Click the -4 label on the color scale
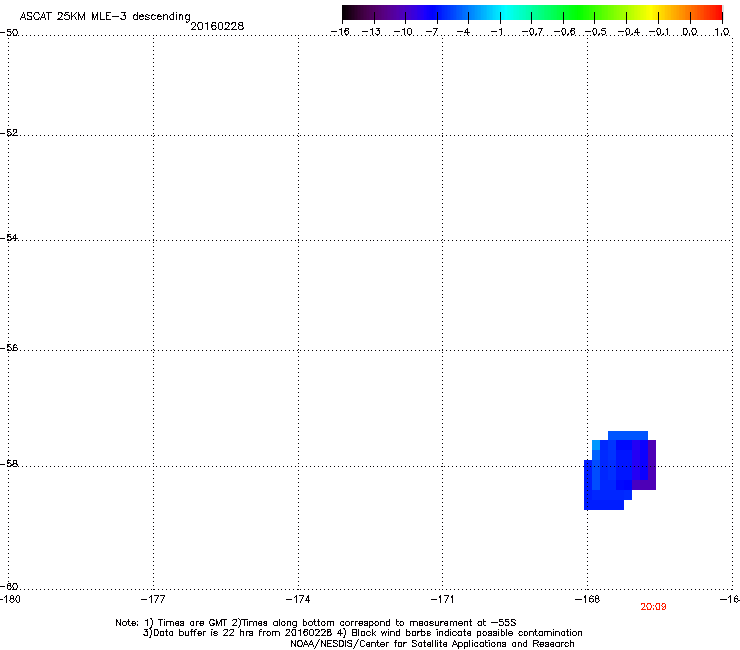Image resolution: width=740 pixels, height=650 pixels. [x=463, y=32]
